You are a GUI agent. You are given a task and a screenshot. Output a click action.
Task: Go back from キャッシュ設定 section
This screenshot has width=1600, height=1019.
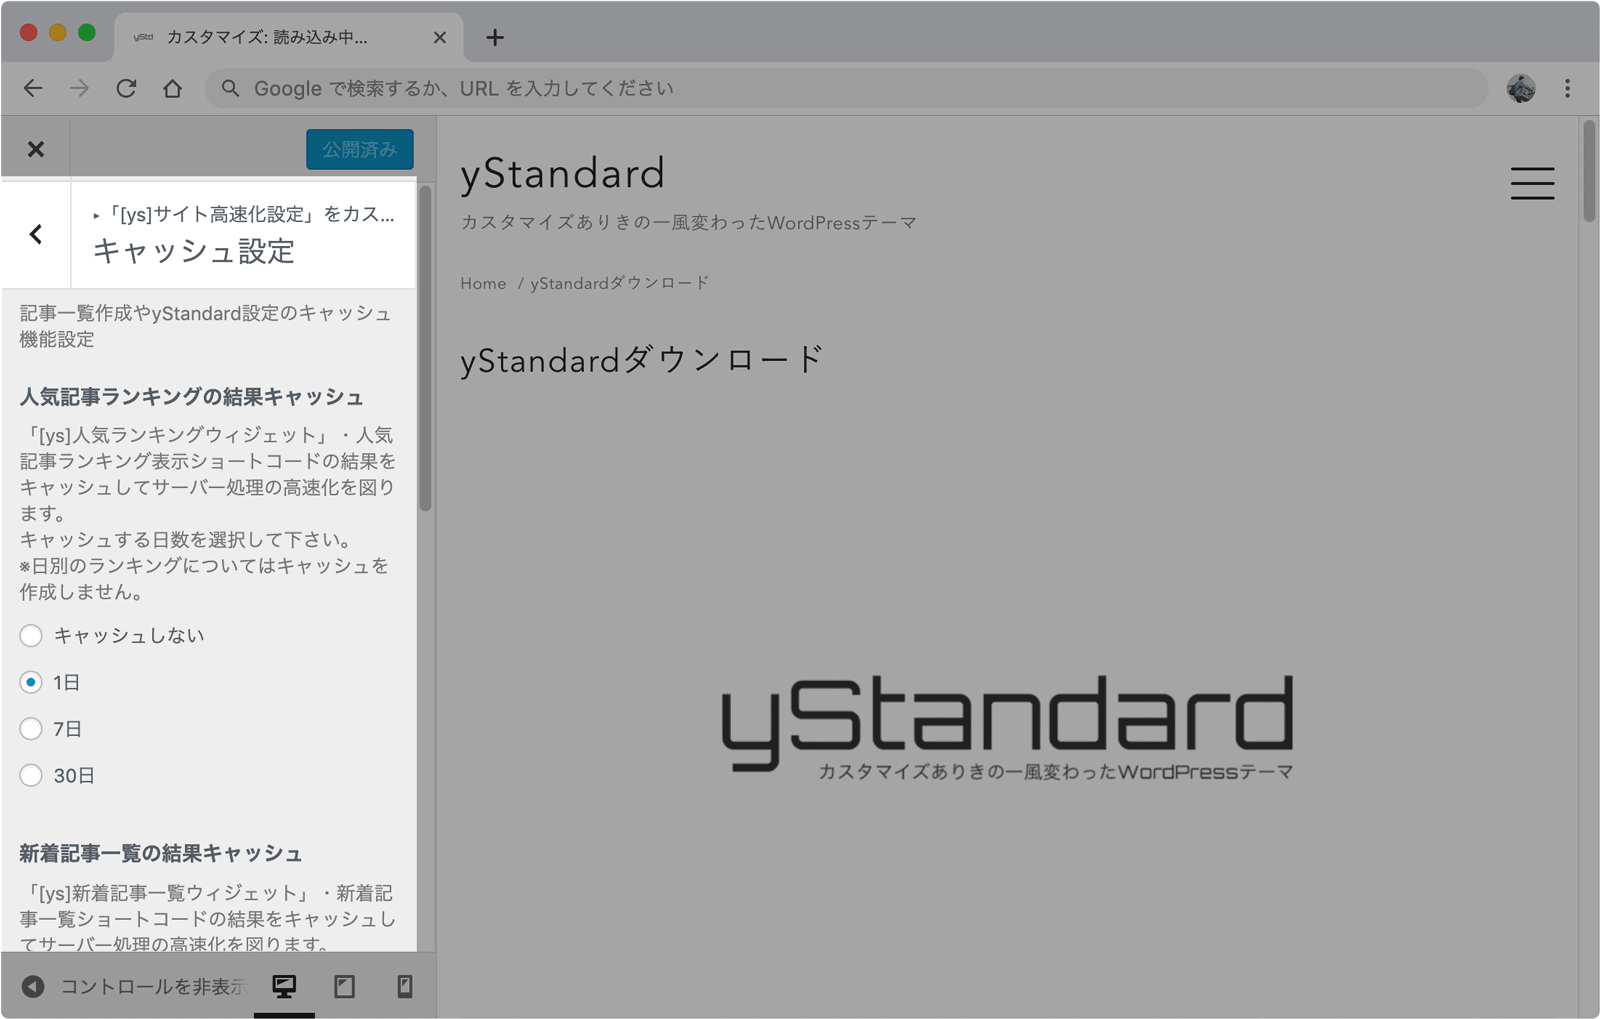click(x=36, y=234)
